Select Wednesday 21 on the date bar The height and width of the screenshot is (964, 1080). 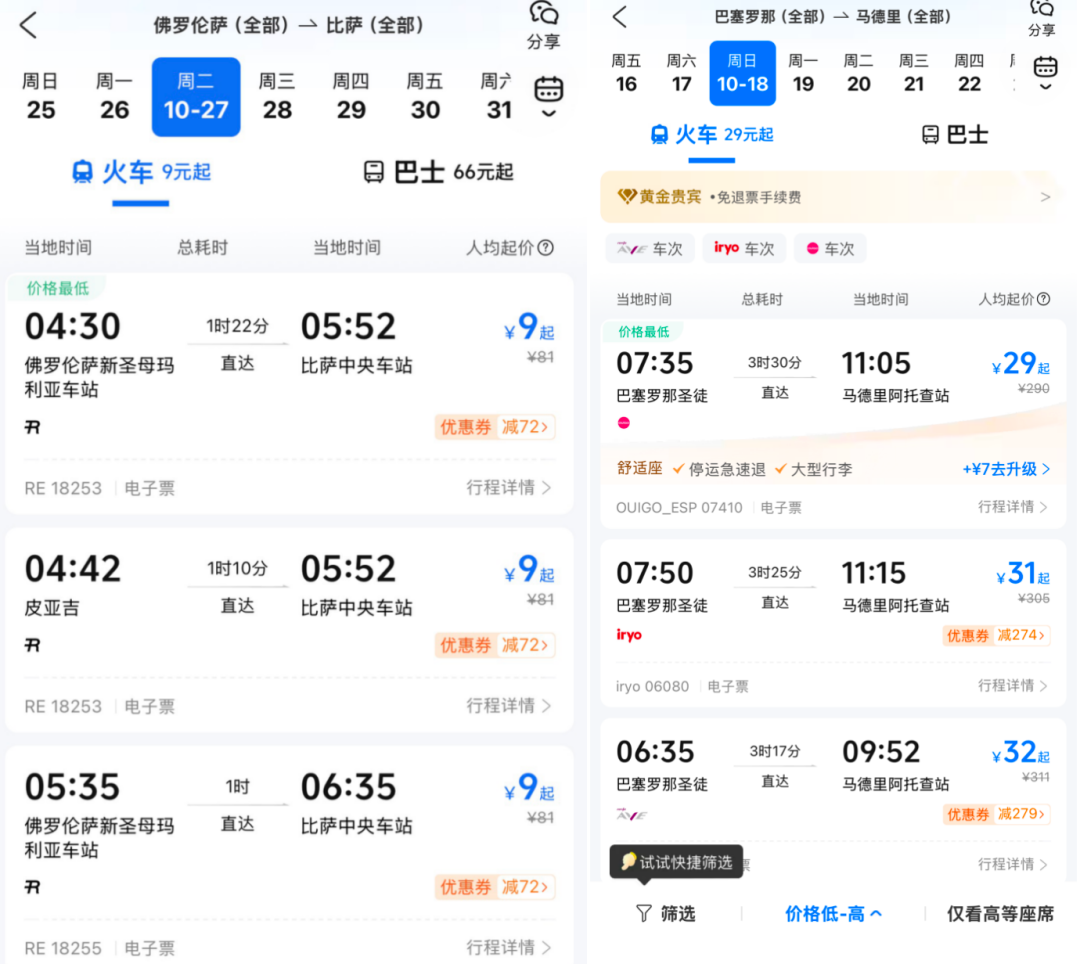[x=913, y=73]
